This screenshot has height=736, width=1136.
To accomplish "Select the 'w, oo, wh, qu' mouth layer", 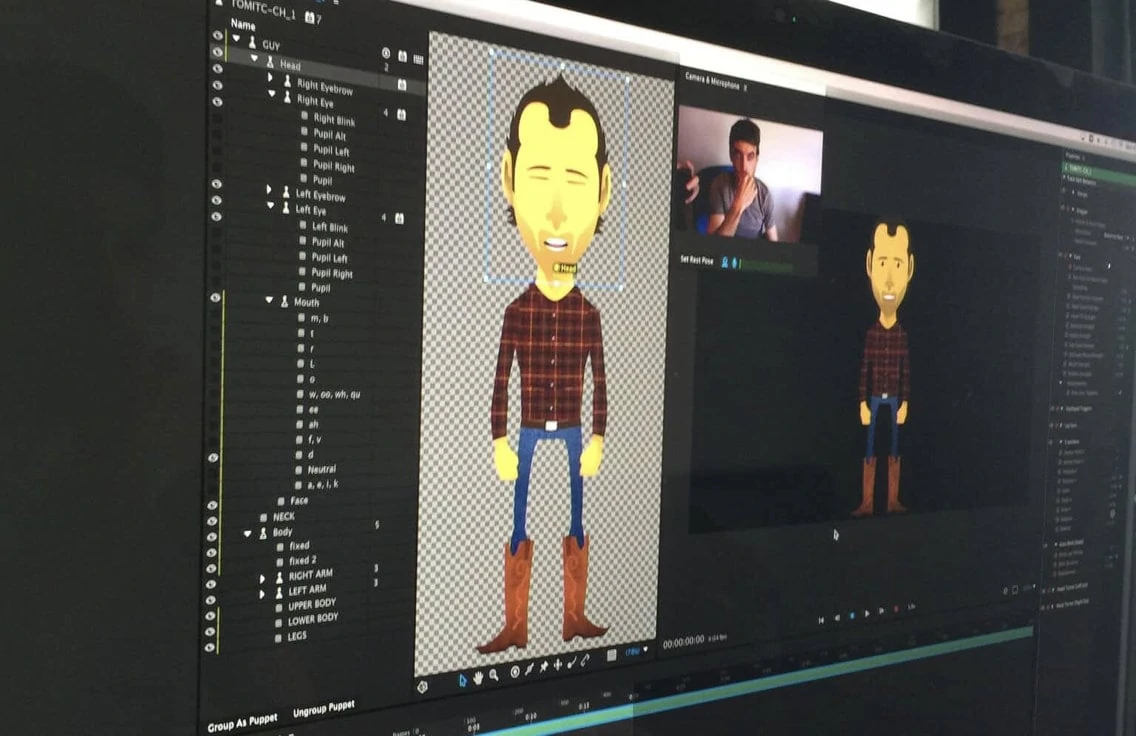I will click(334, 395).
